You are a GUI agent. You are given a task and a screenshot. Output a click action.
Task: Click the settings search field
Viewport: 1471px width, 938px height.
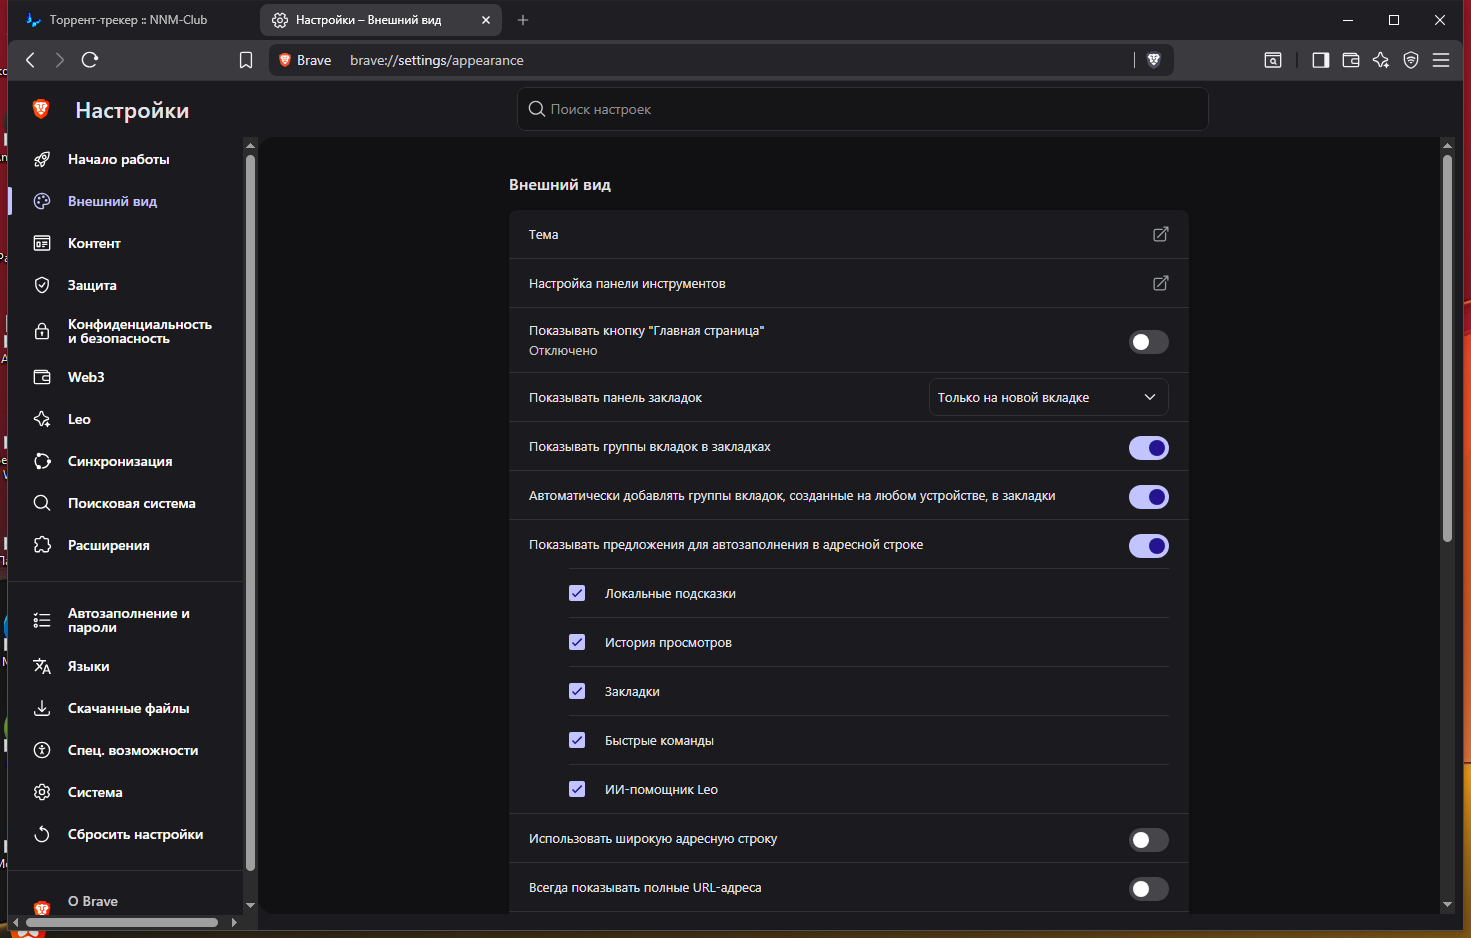click(x=862, y=109)
